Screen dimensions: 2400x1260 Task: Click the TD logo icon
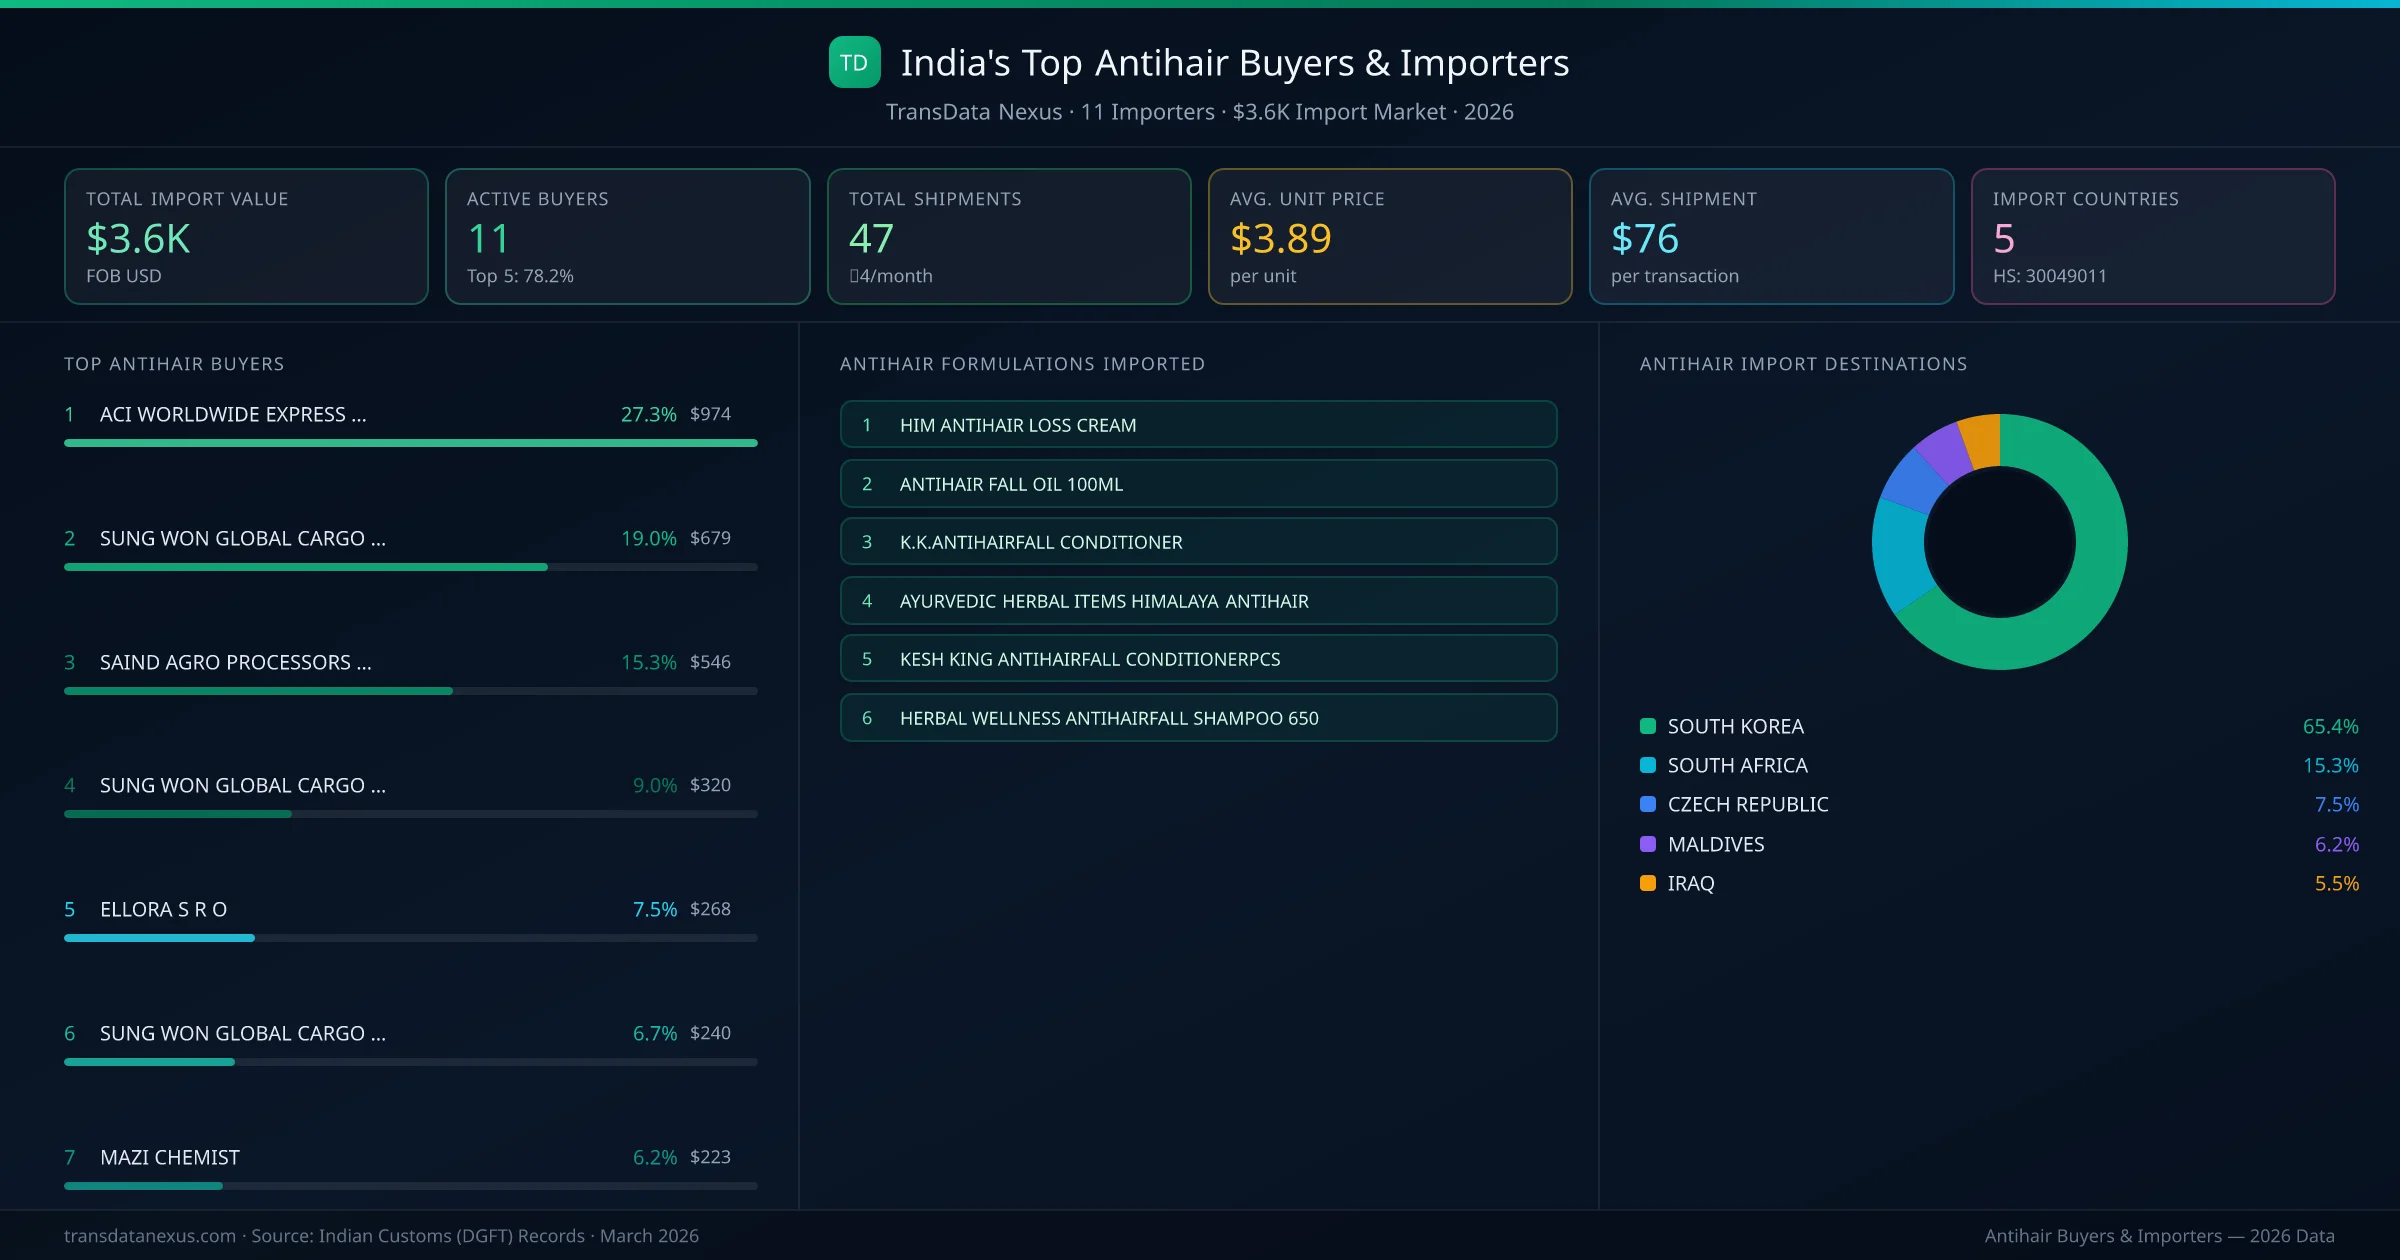point(854,63)
